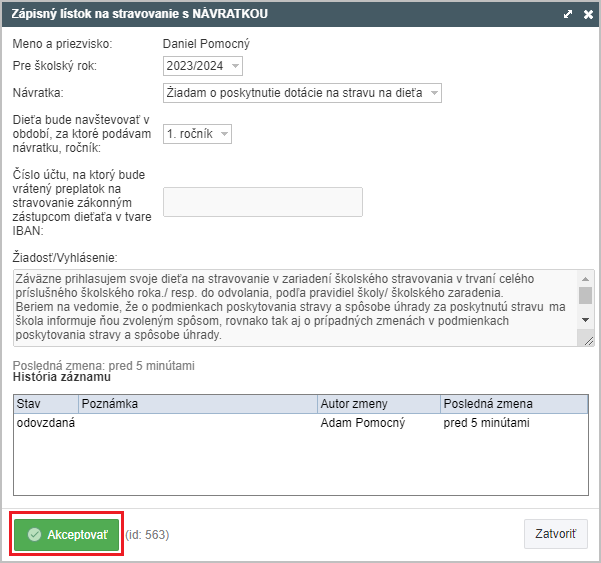Click the text area resize handle
This screenshot has height=563, width=601.
click(589, 341)
